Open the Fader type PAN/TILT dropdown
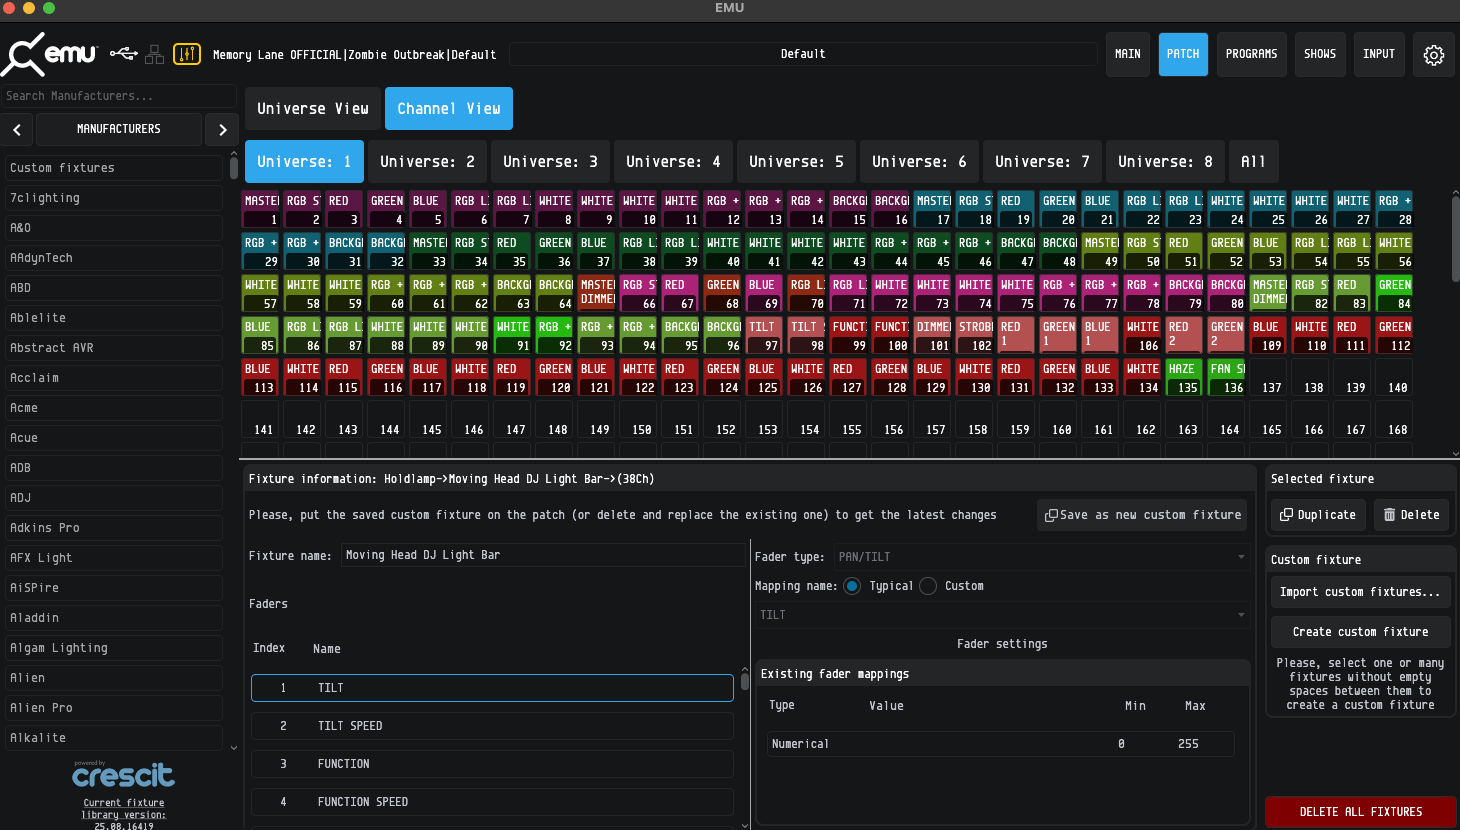The image size is (1460, 830). [x=1040, y=557]
